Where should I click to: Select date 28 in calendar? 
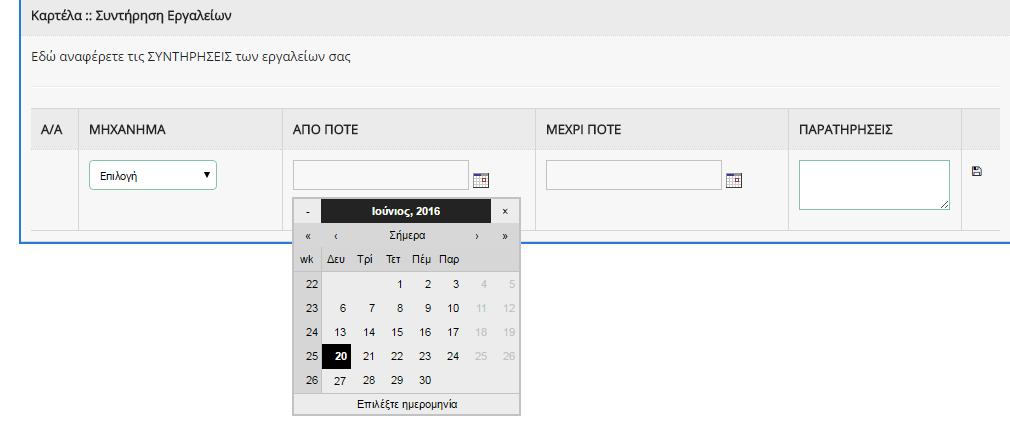[x=368, y=381]
